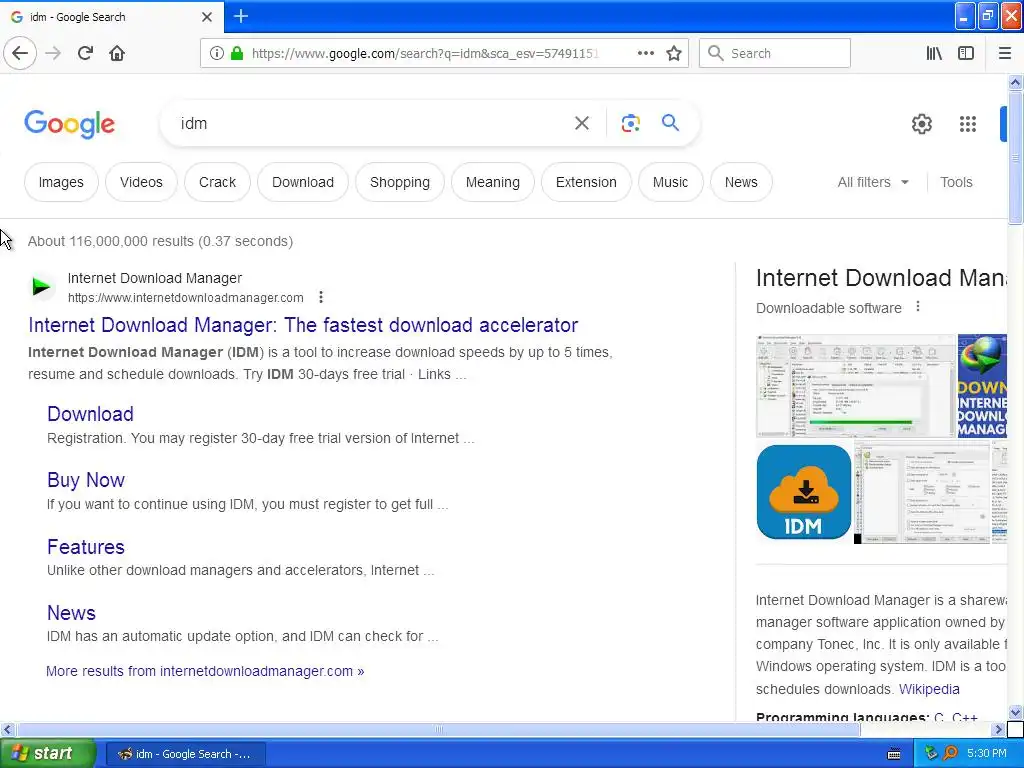Select the Crack filter chip
The height and width of the screenshot is (768, 1024).
(x=217, y=182)
